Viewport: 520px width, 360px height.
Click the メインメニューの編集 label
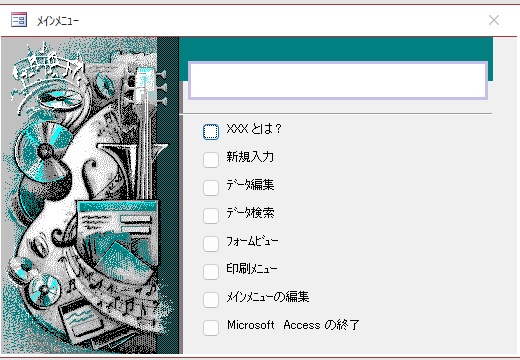tap(268, 297)
